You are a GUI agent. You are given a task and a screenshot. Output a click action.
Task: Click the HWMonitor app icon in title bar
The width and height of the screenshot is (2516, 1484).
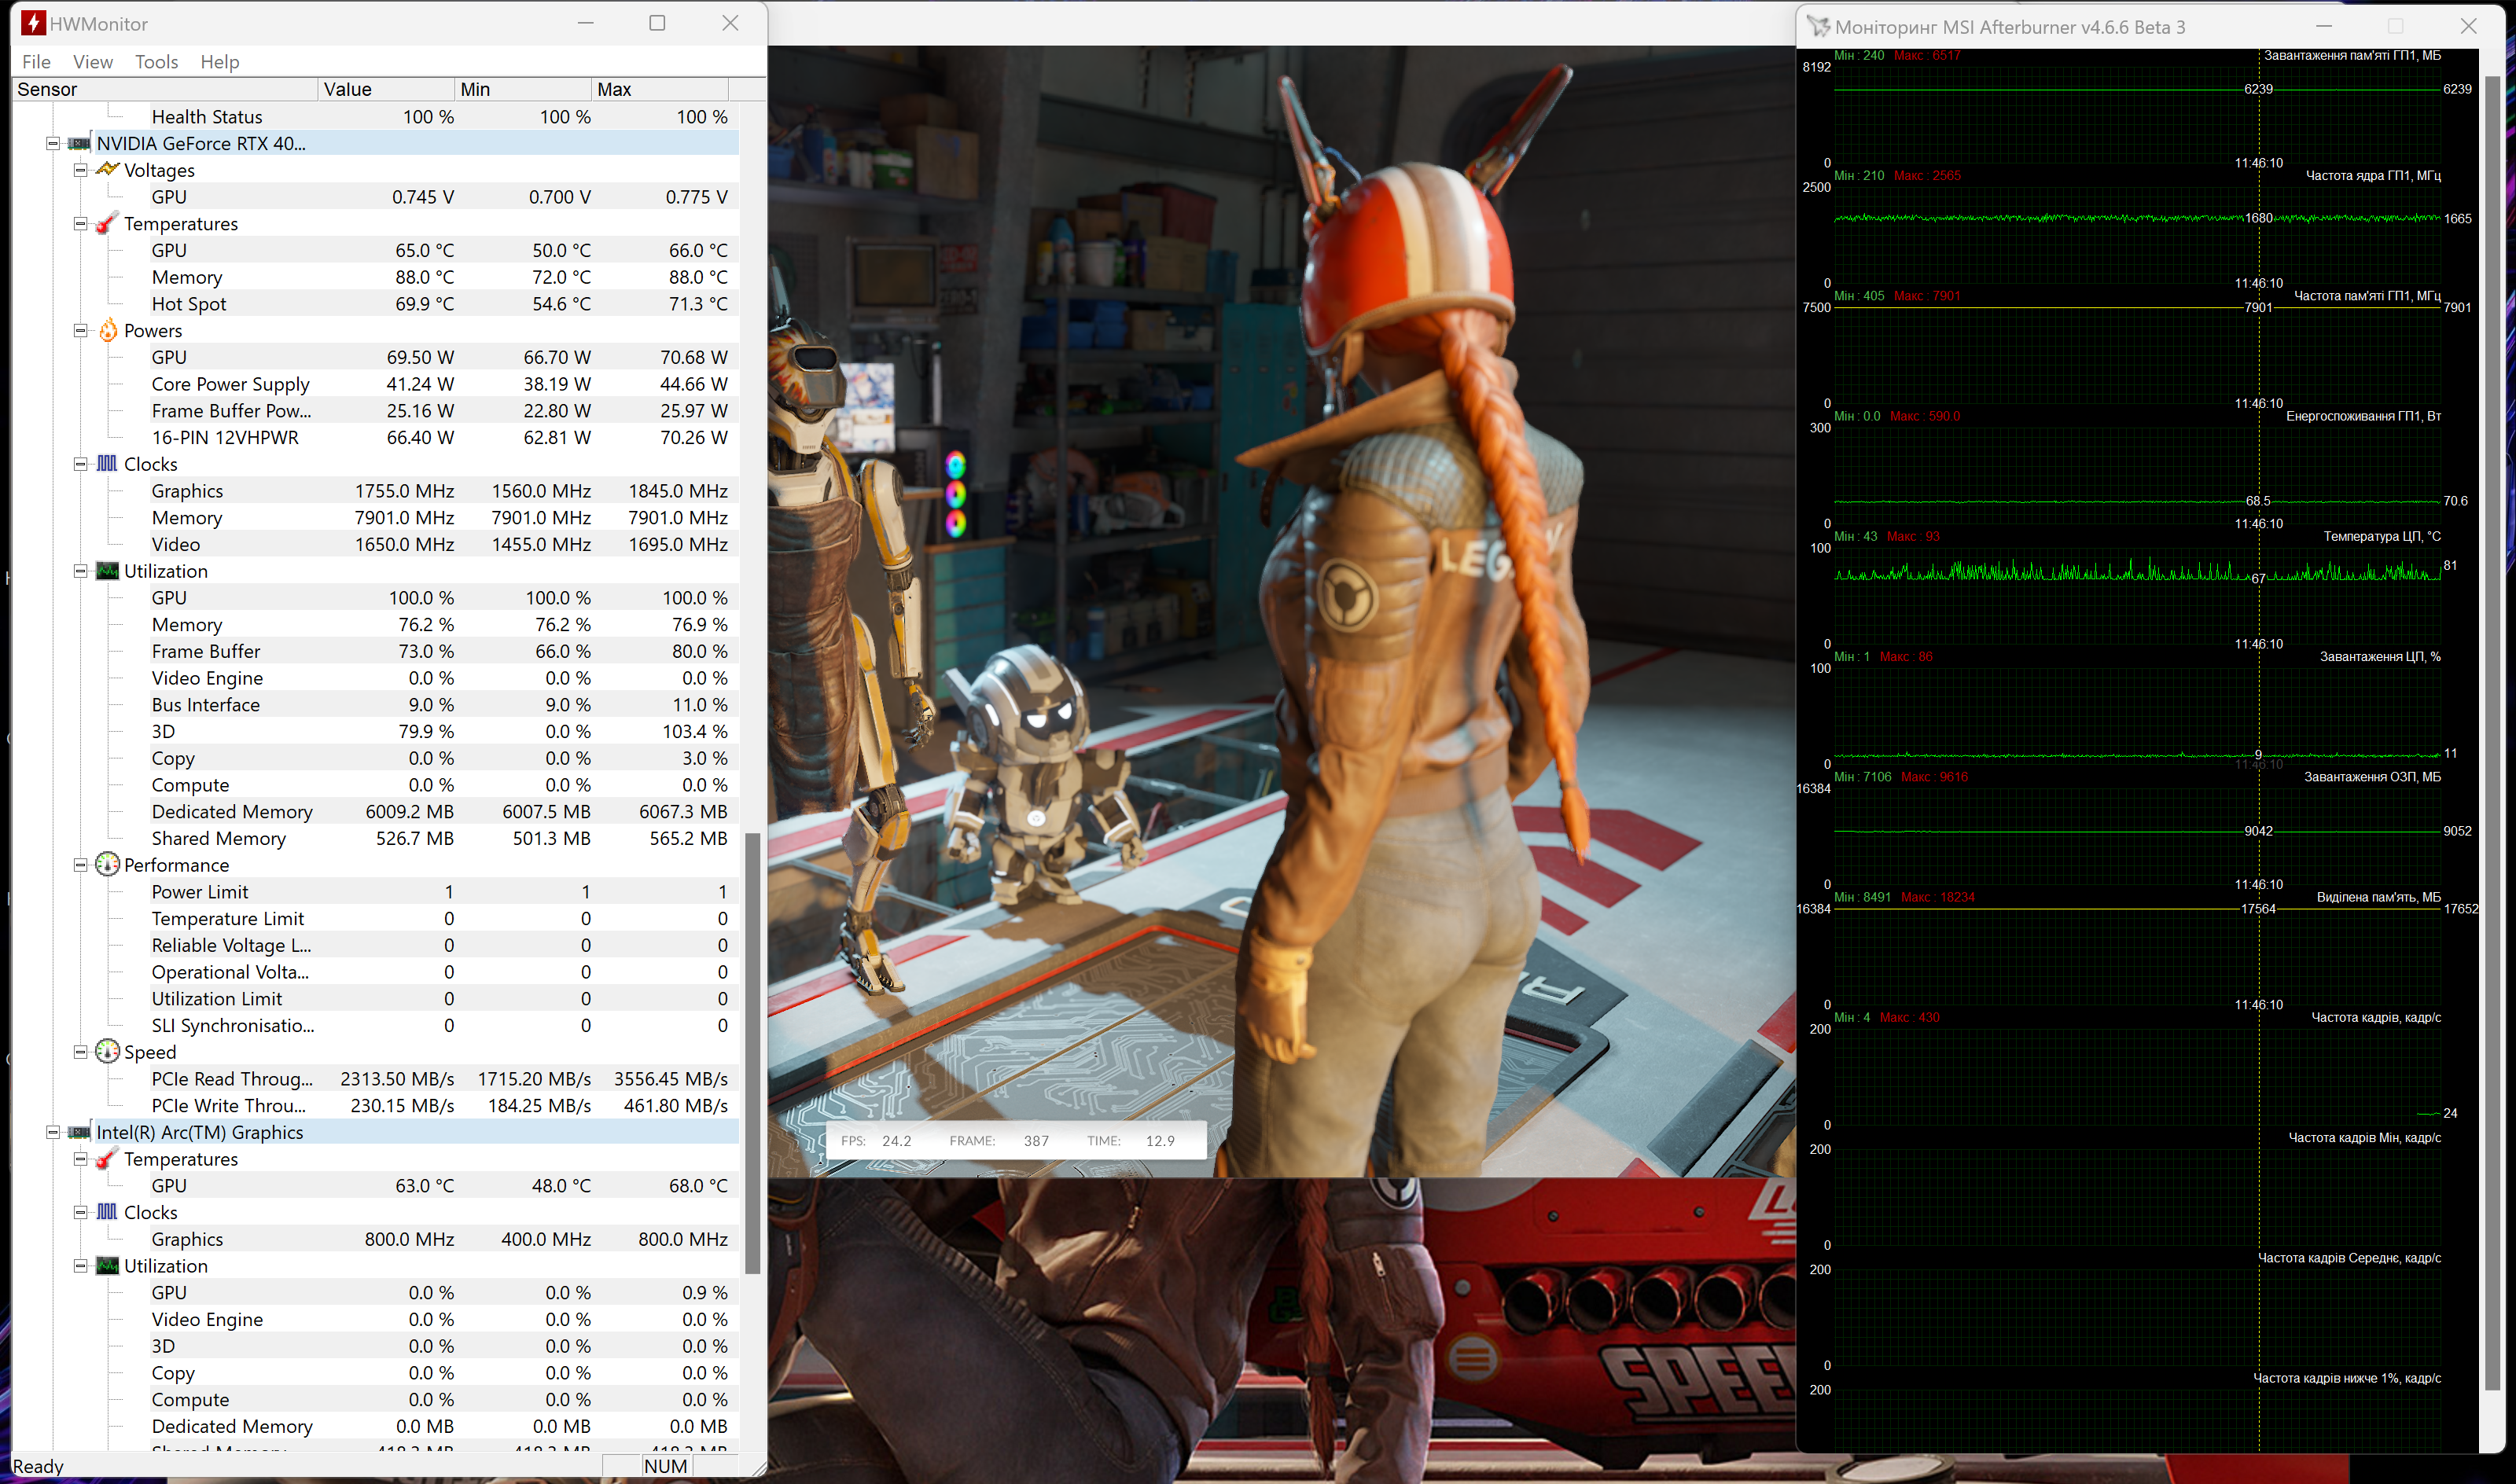pos(33,23)
